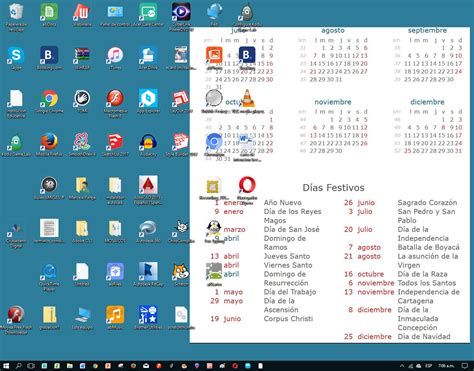Viewport: 474px width, 371px height.
Task: Open the iTunes desktop shortcut
Action: [x=115, y=55]
